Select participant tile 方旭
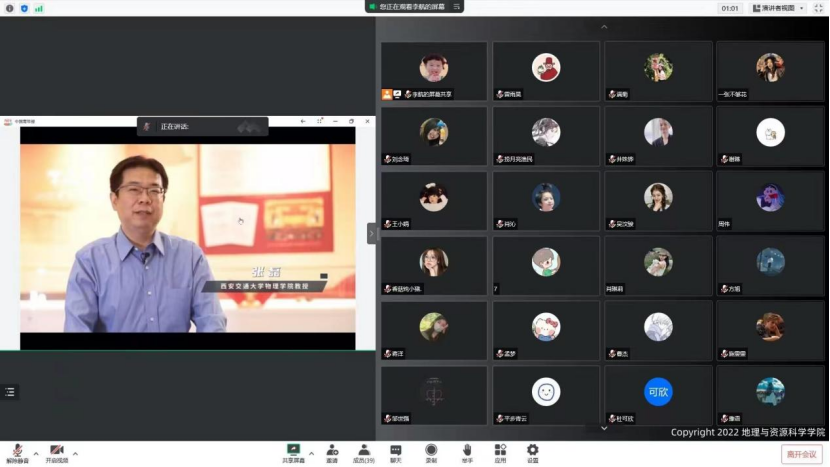Viewport: 830px width, 467px height. coord(770,266)
